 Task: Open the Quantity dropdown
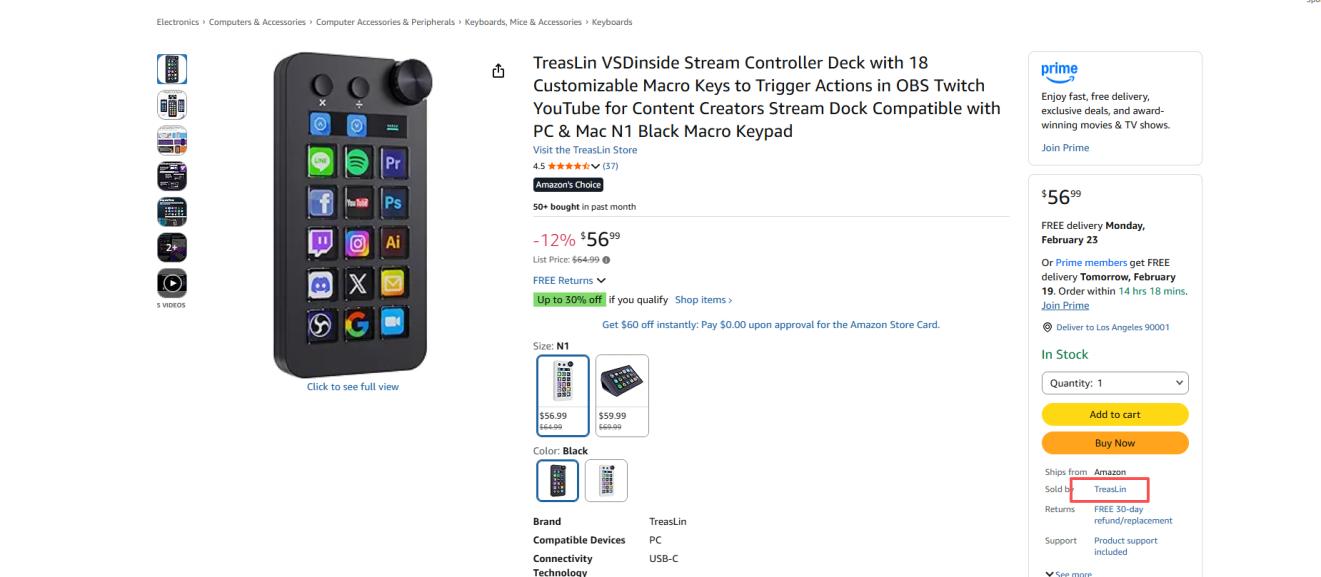click(1114, 383)
